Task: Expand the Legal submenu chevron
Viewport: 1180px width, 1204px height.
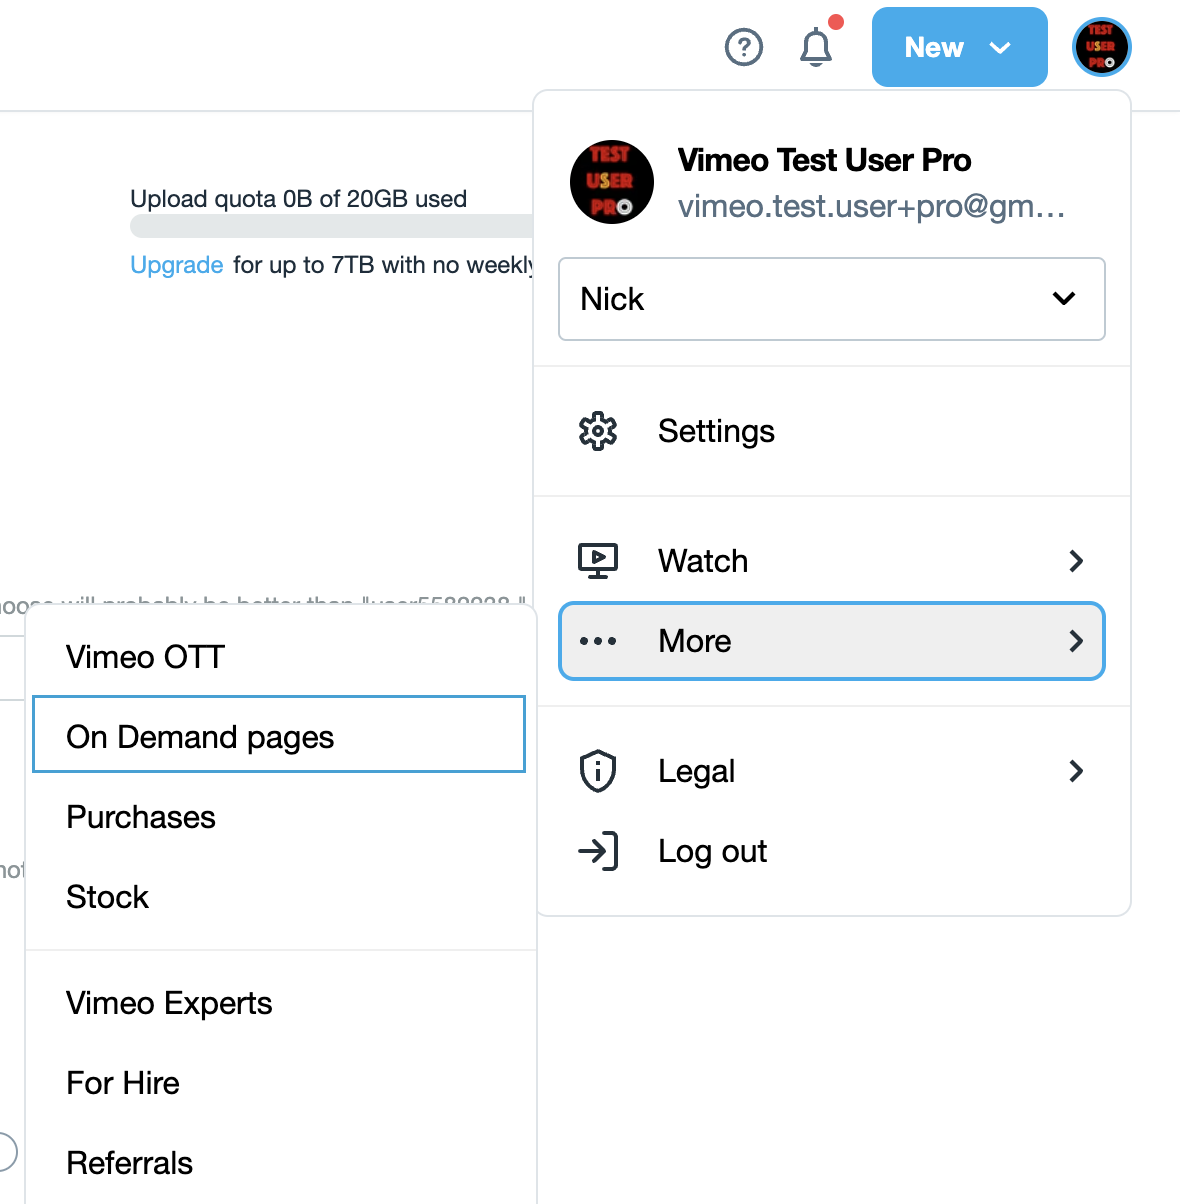Action: coord(1076,771)
